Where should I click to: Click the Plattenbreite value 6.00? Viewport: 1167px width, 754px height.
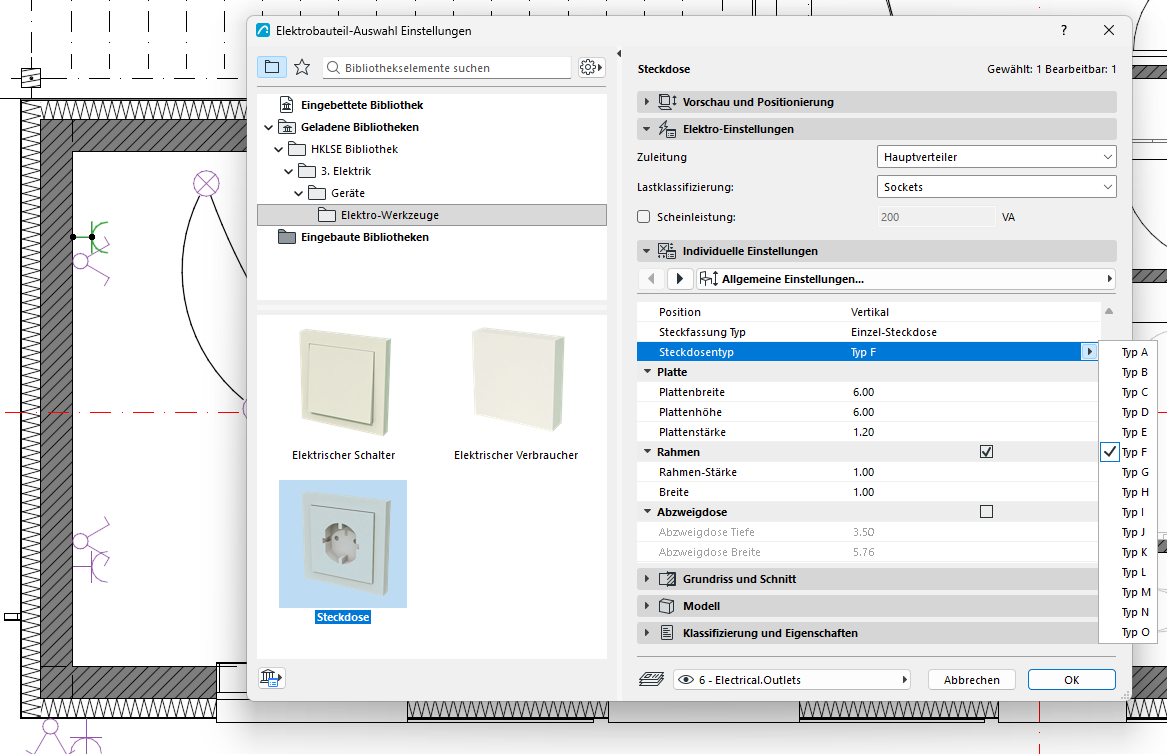[x=863, y=392]
